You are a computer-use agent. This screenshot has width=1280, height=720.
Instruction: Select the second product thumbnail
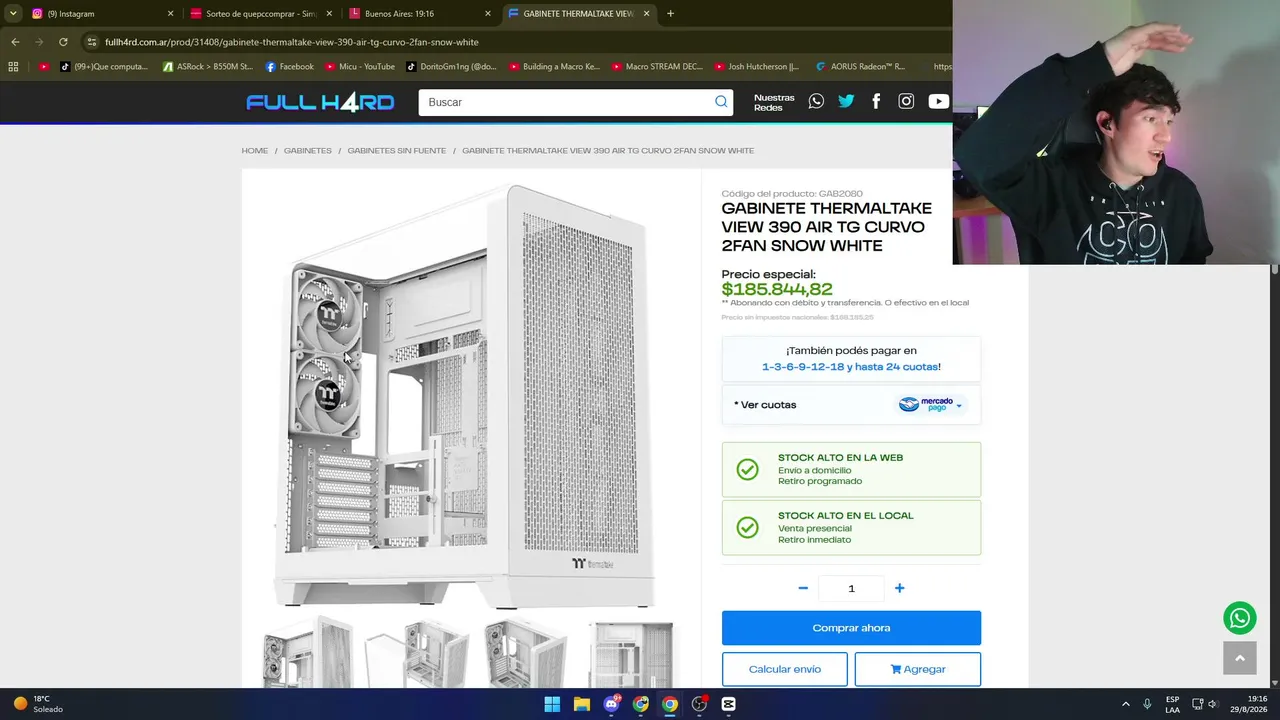click(x=416, y=654)
